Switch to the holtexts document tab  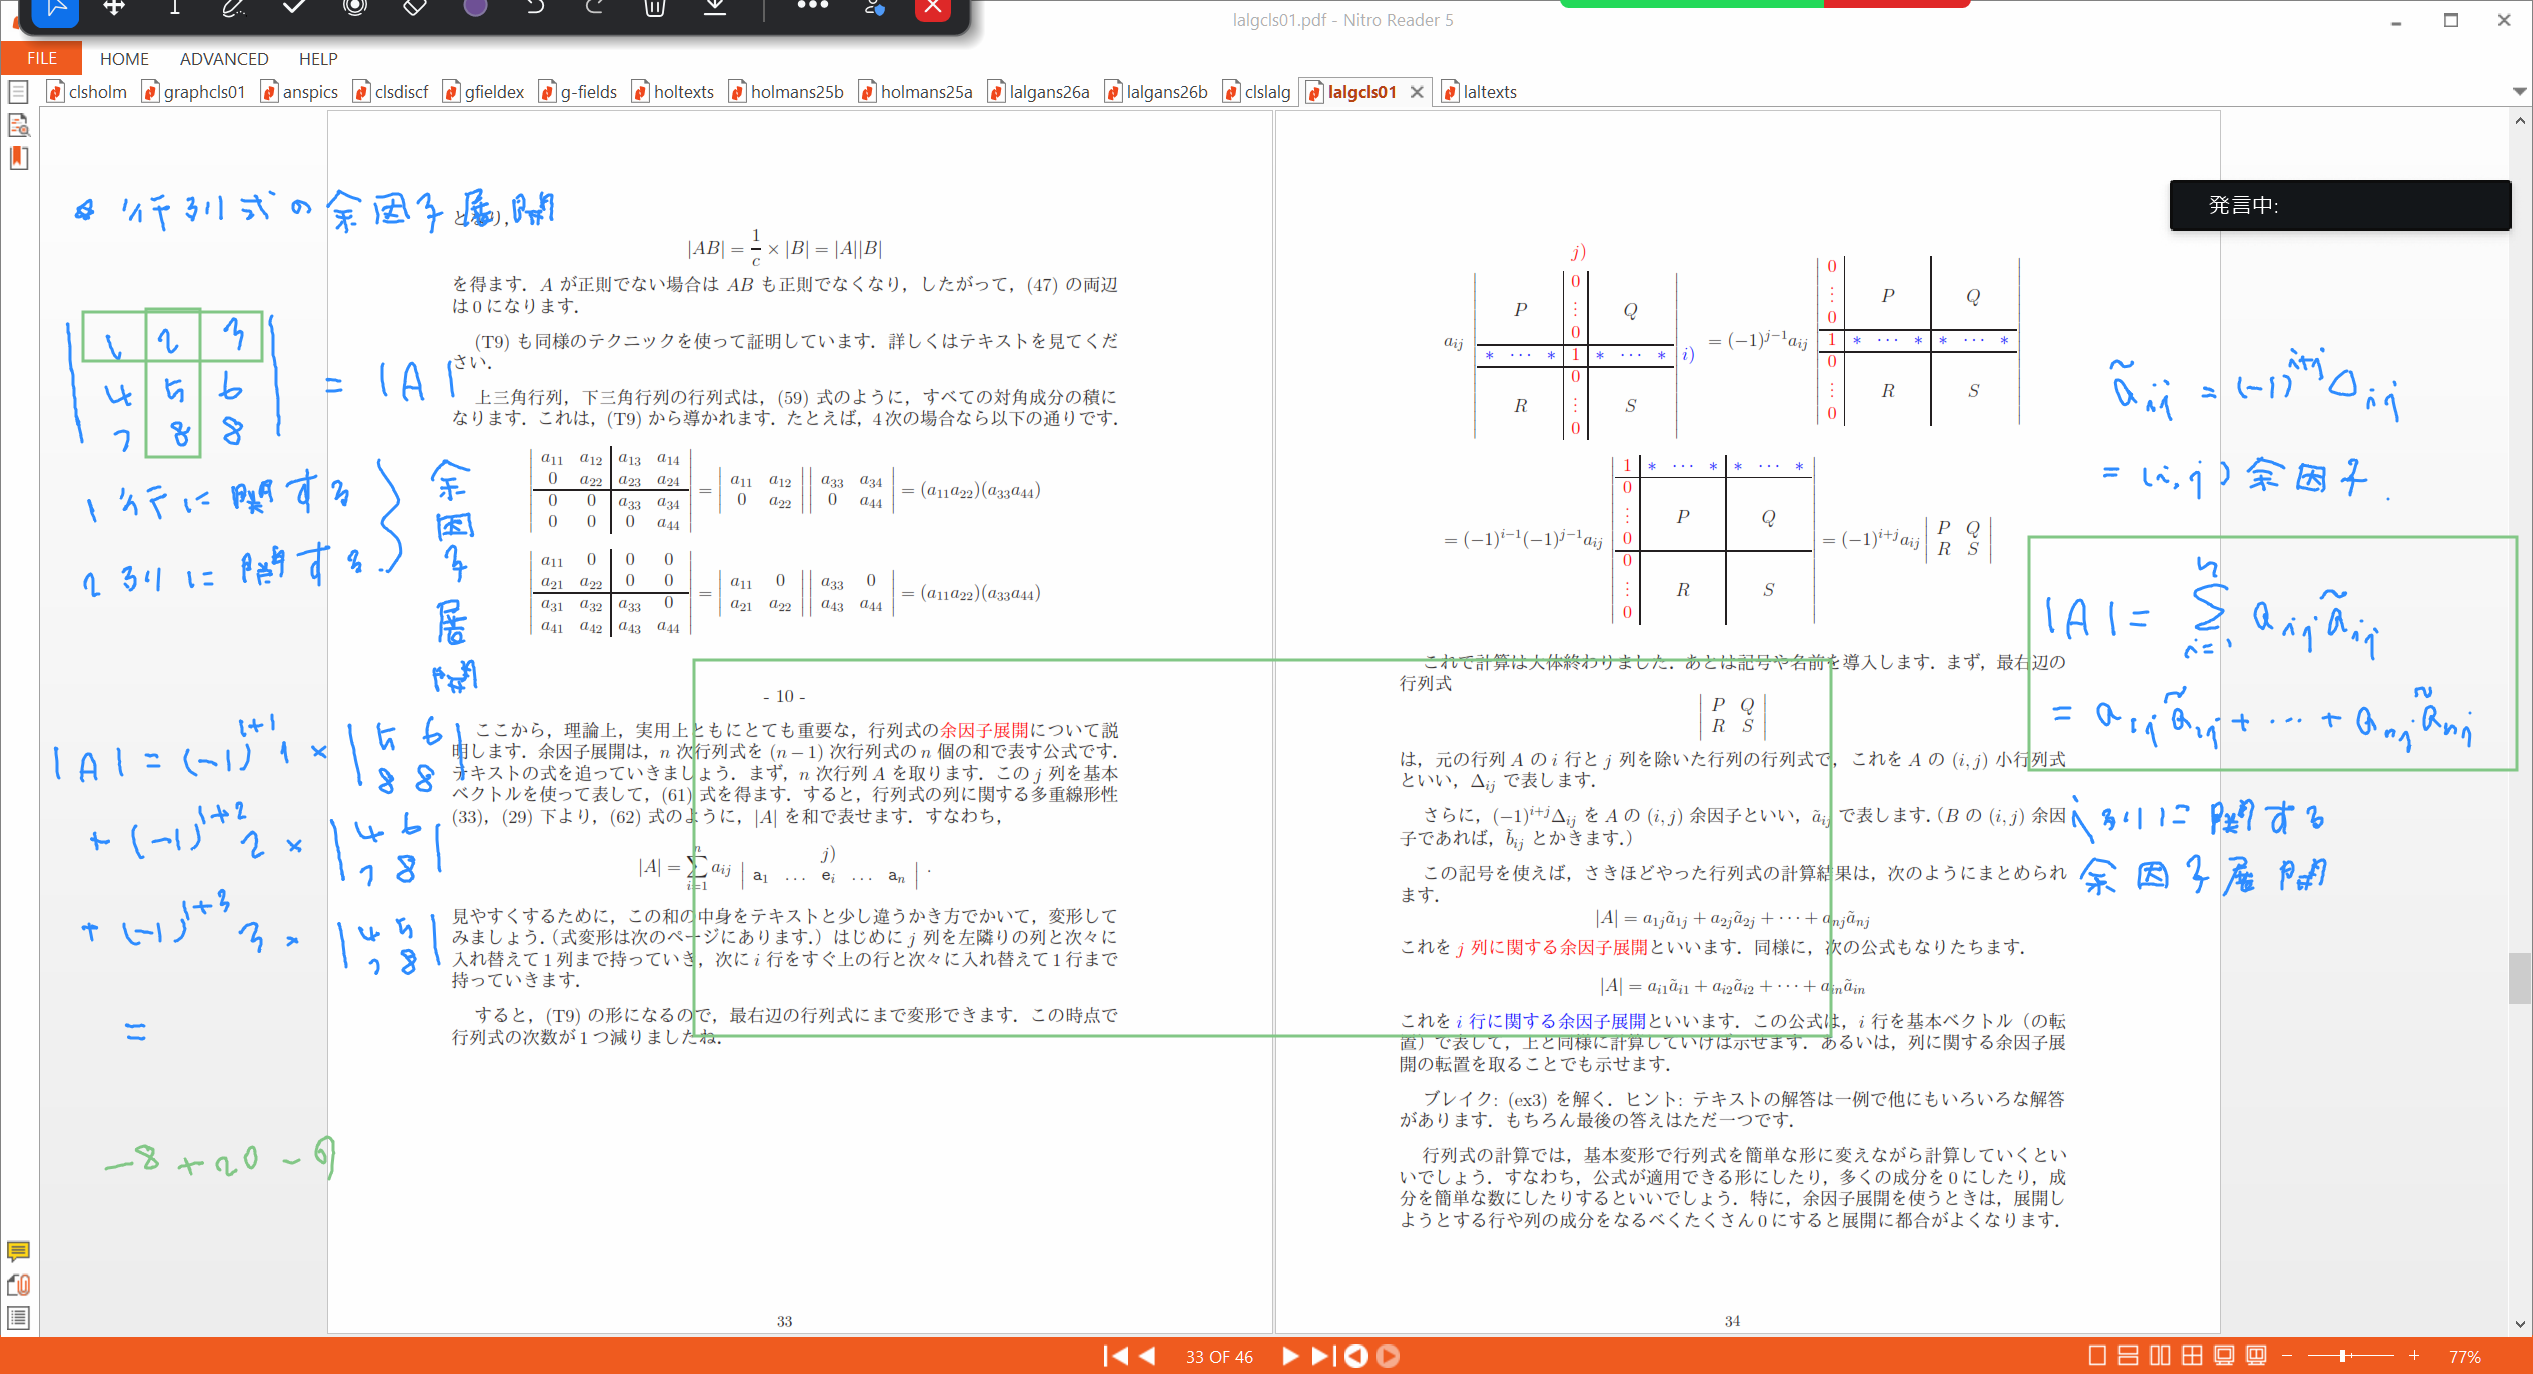674,92
